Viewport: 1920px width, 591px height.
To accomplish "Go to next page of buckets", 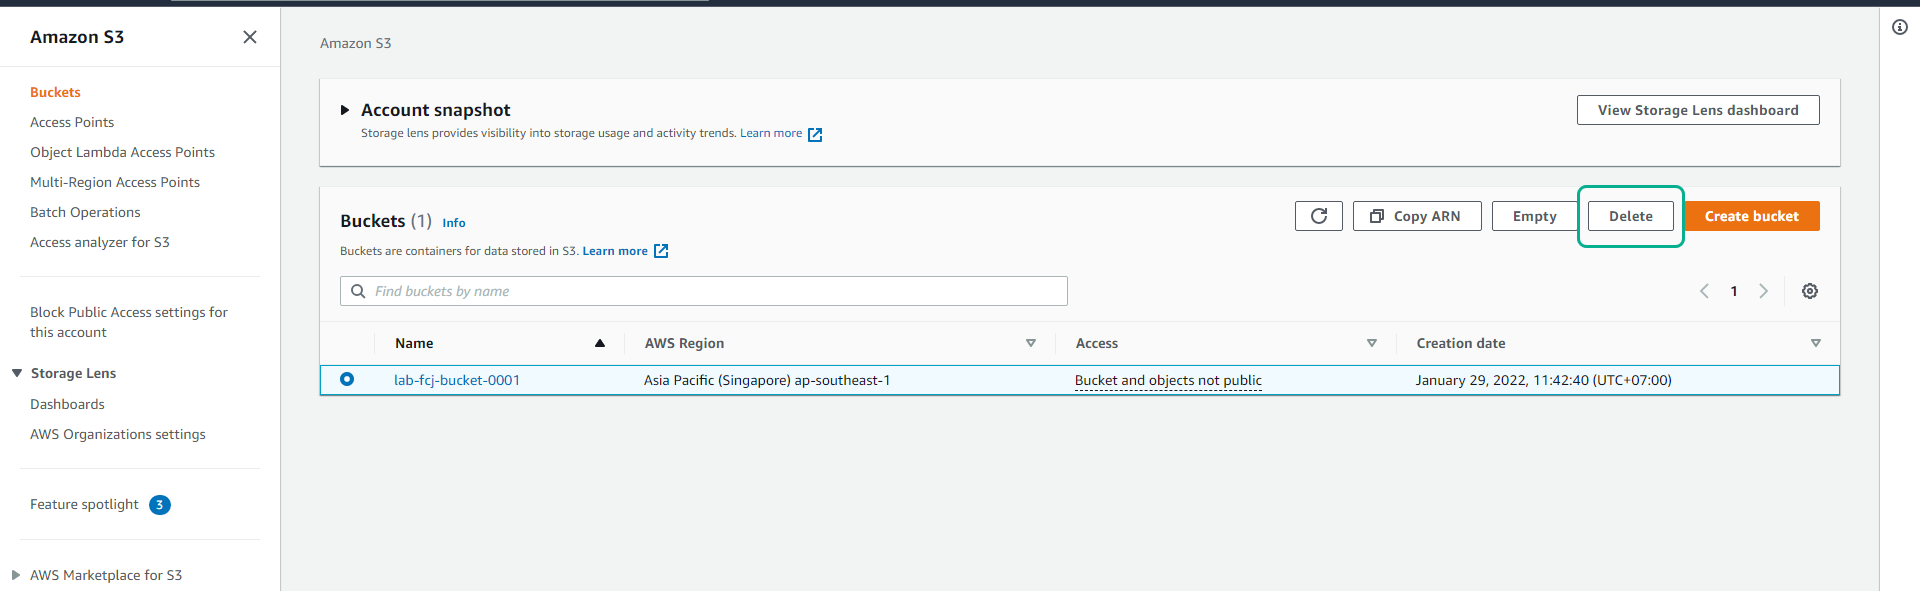I will coord(1763,291).
